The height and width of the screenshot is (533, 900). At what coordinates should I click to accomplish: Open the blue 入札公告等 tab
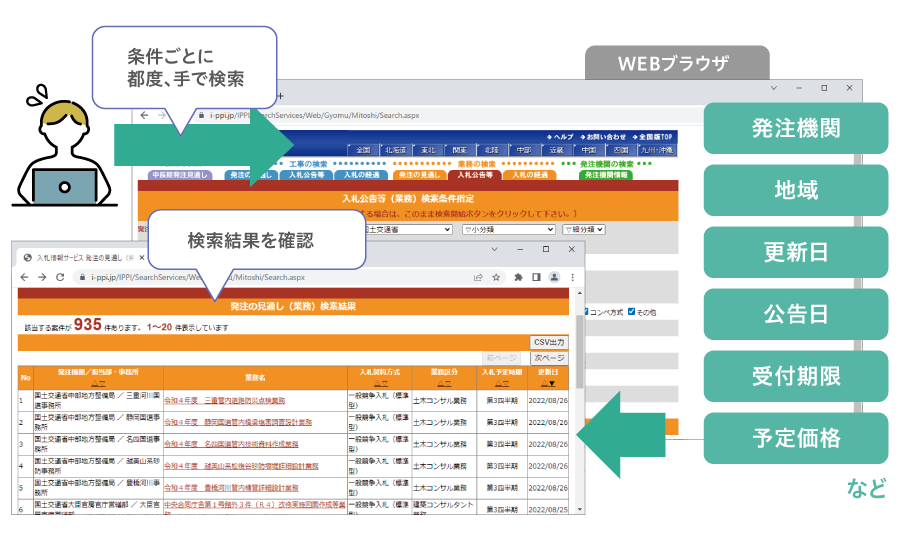[307, 175]
